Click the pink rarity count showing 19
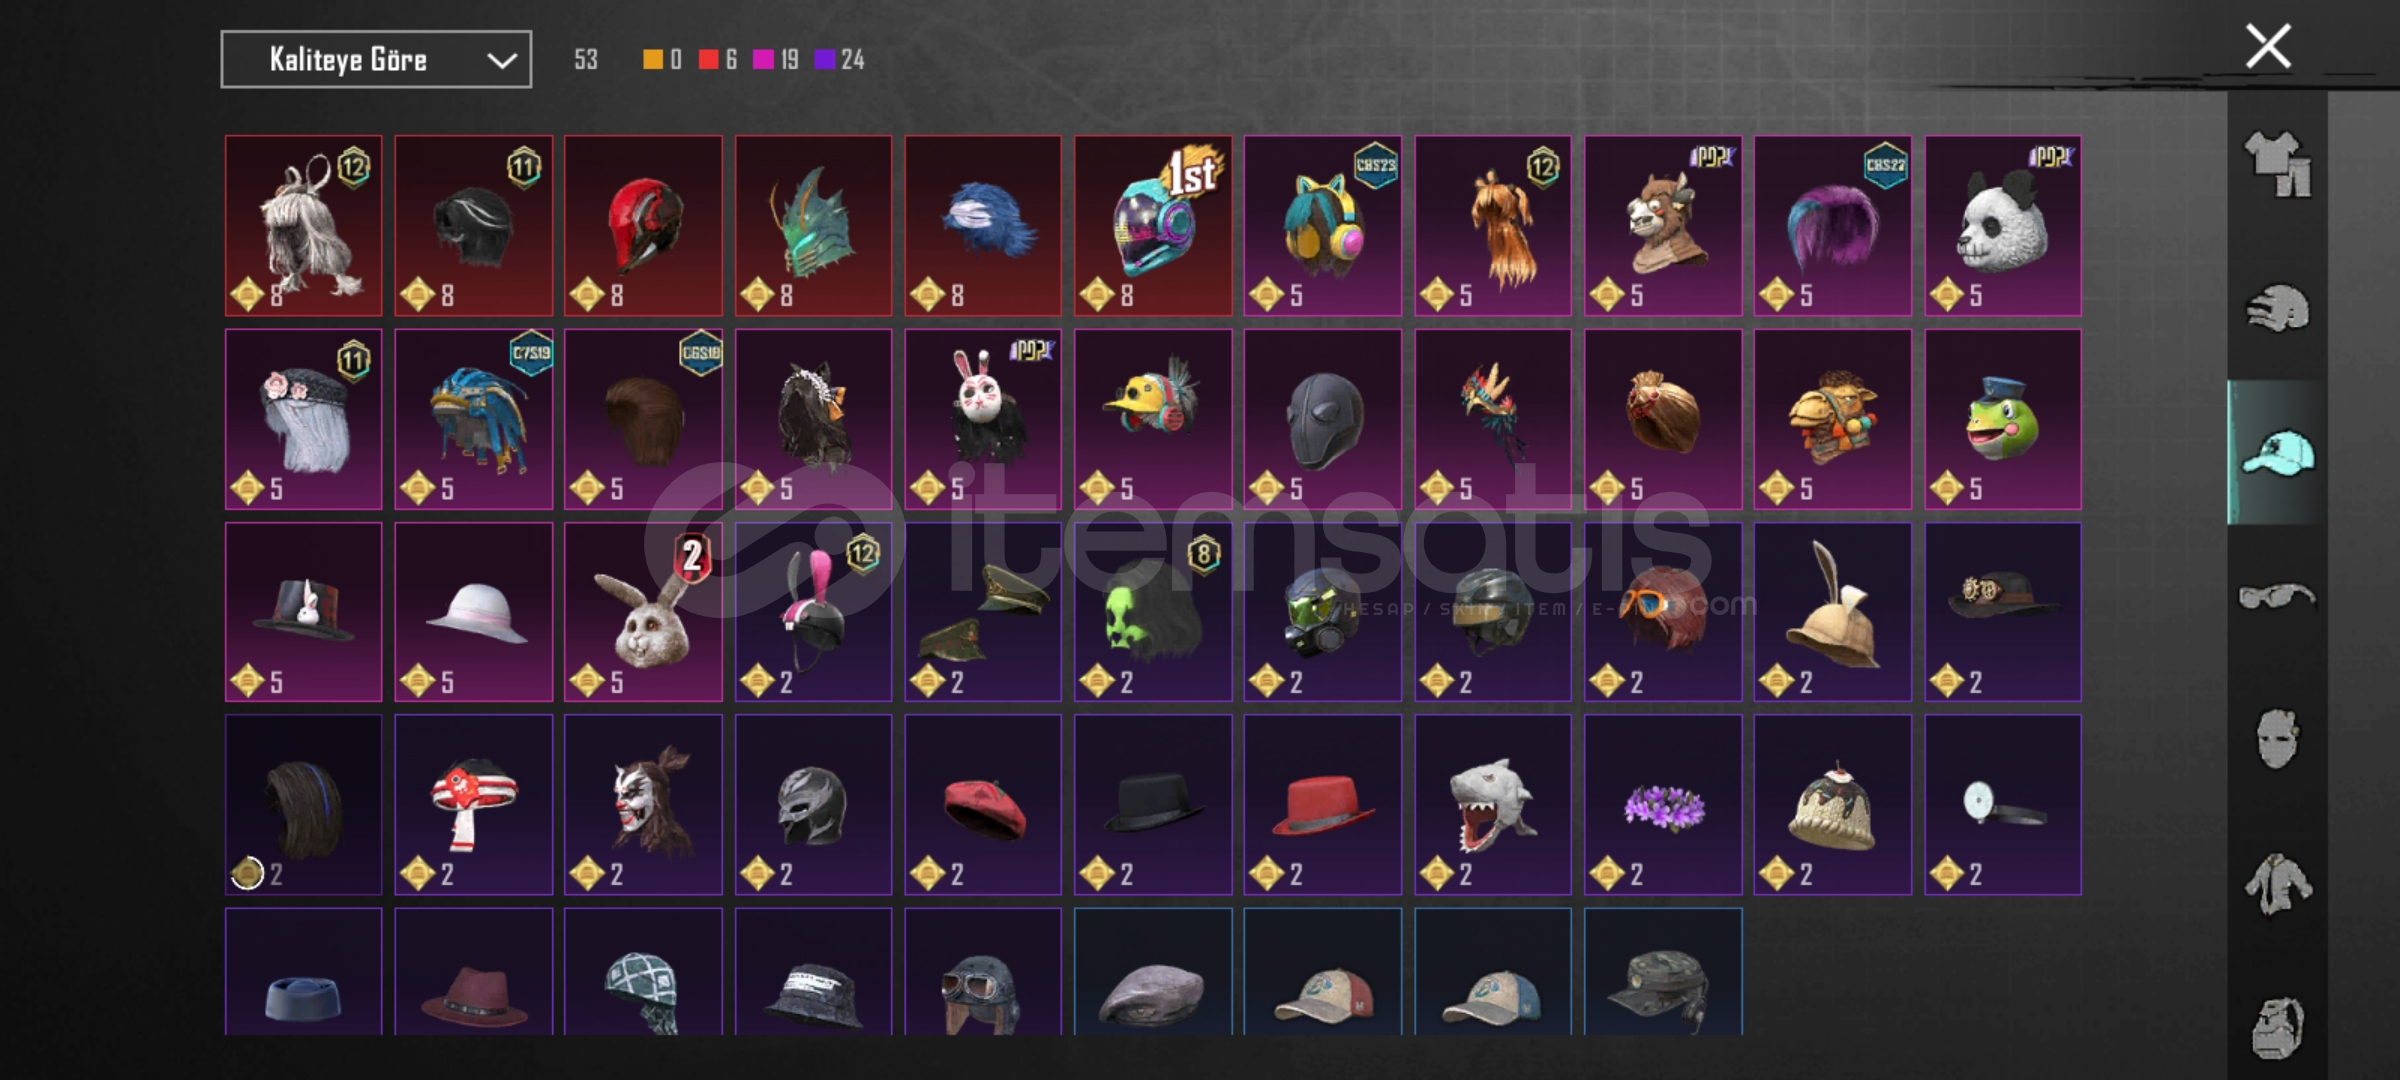 click(776, 60)
